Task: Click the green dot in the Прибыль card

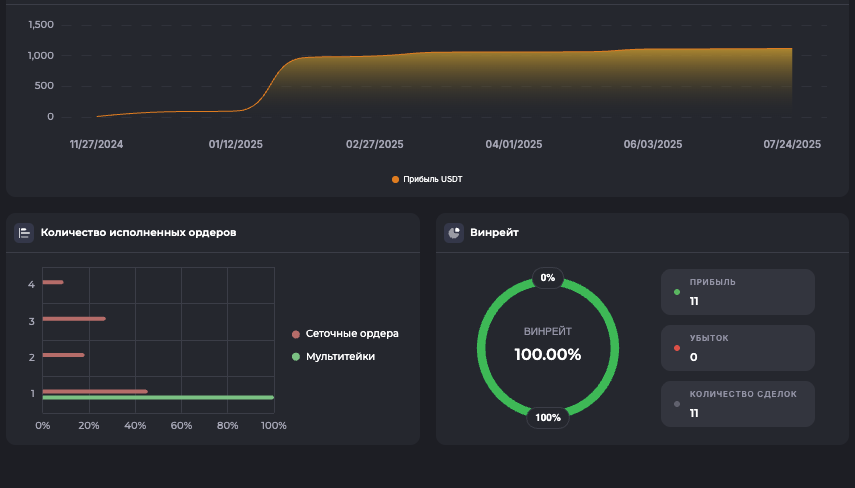Action: coord(677,293)
